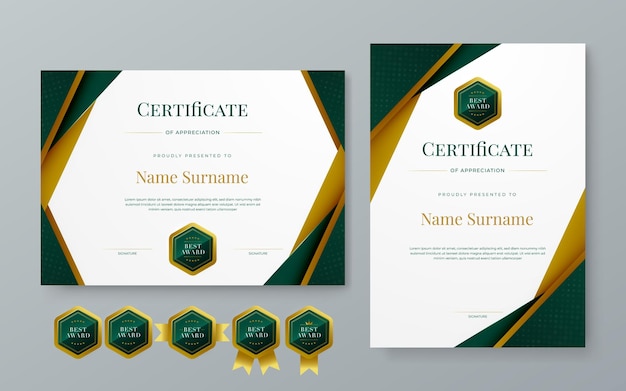Select "Name Surname" on the landscape certificate
This screenshot has height=391, width=626.
(x=192, y=177)
